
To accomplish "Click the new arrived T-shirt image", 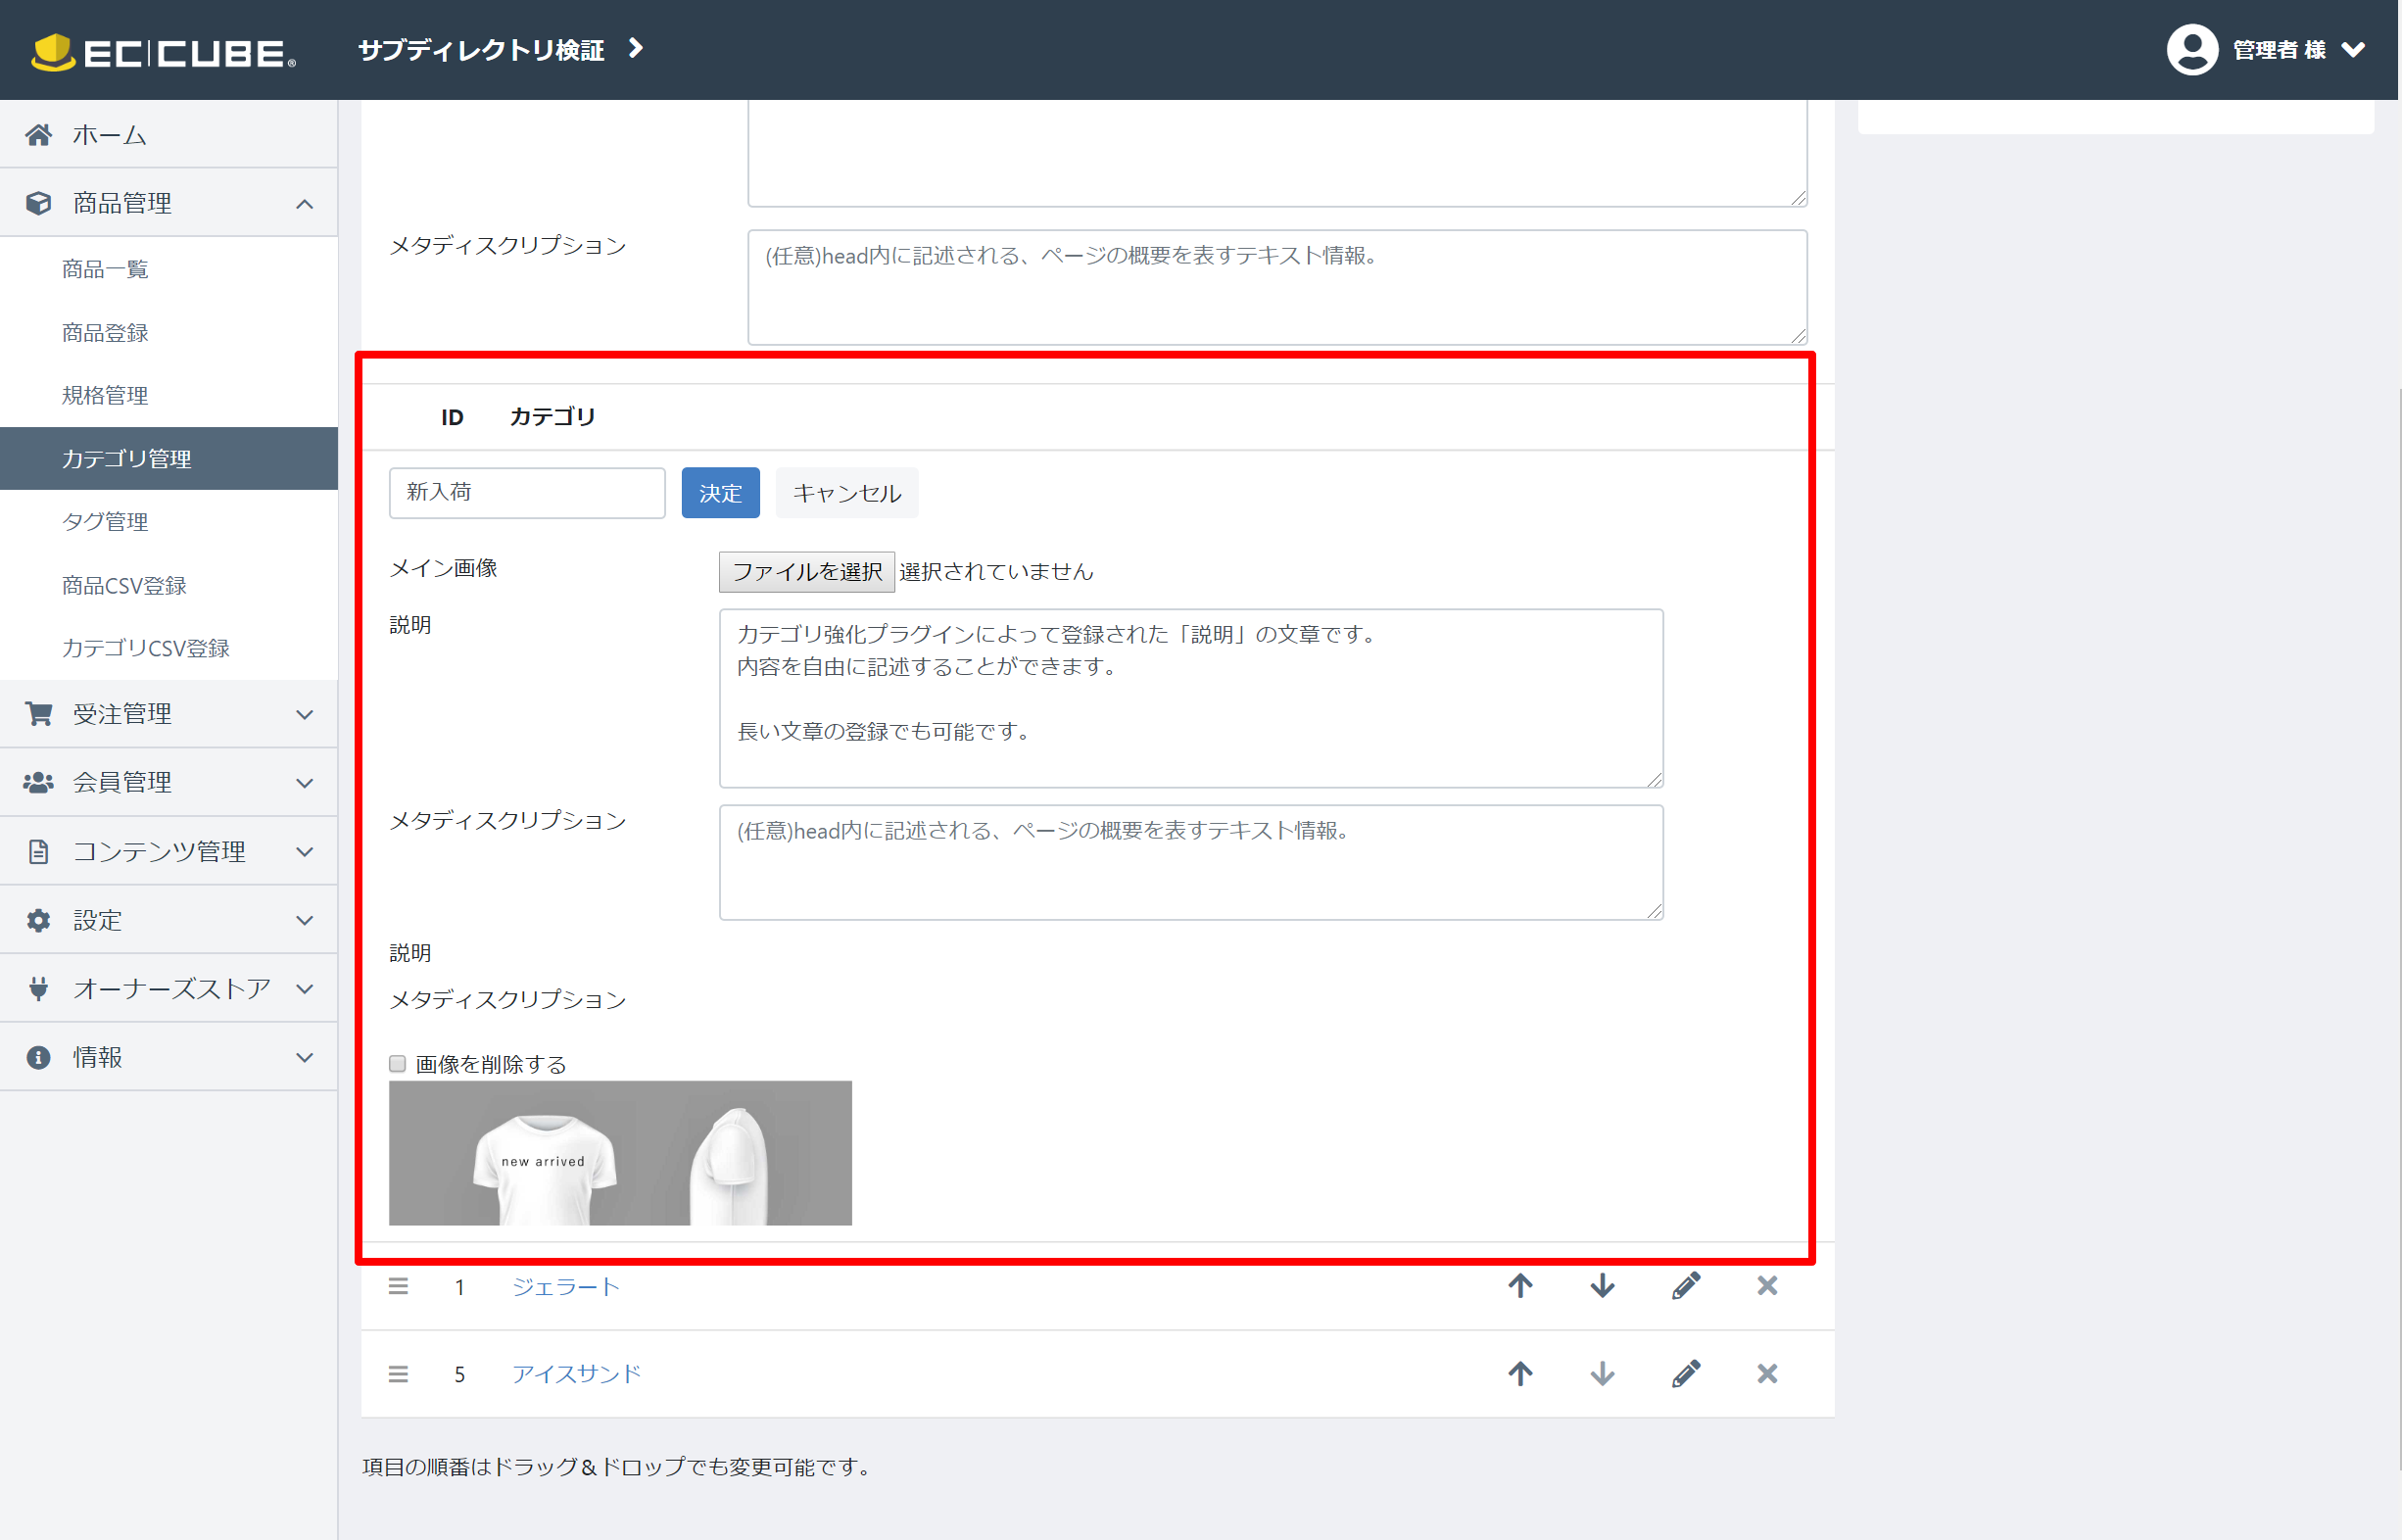I will click(x=620, y=1153).
